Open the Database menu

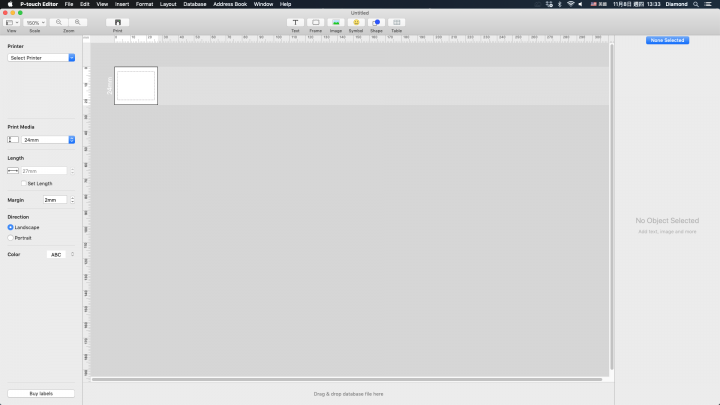pyautogui.click(x=195, y=4)
